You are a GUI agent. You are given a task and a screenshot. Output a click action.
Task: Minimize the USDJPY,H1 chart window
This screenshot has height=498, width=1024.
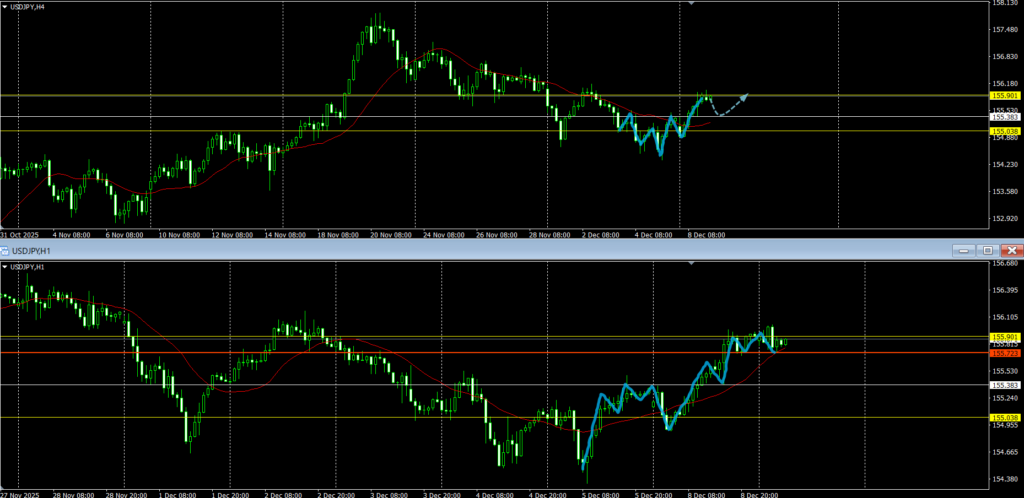tap(963, 249)
